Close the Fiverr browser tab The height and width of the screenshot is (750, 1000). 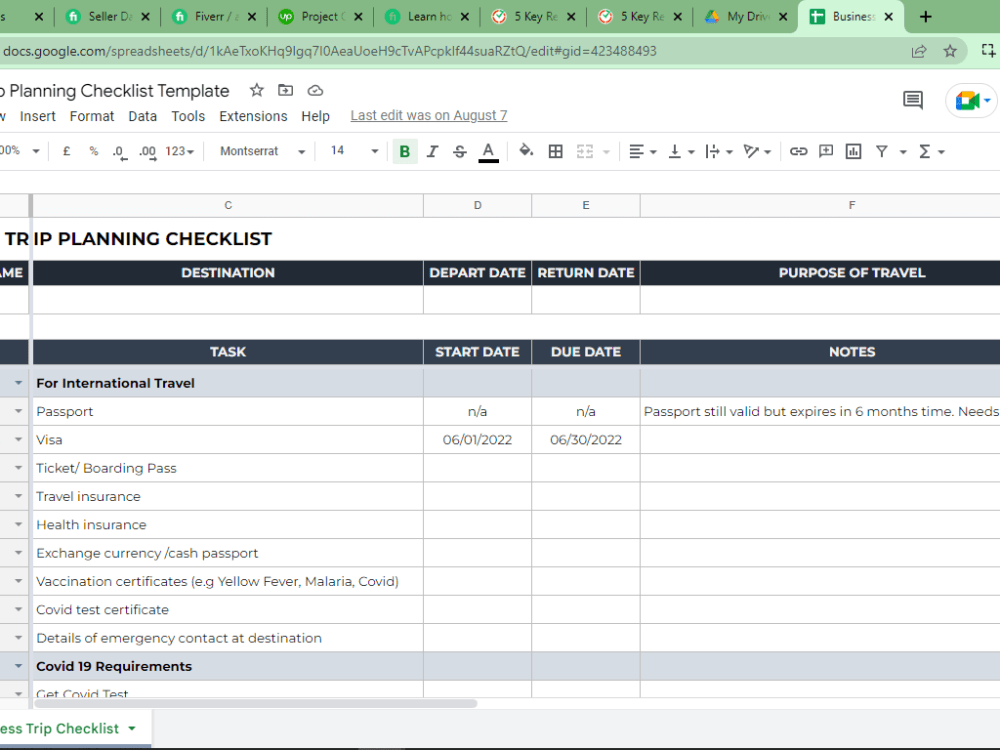[252, 17]
